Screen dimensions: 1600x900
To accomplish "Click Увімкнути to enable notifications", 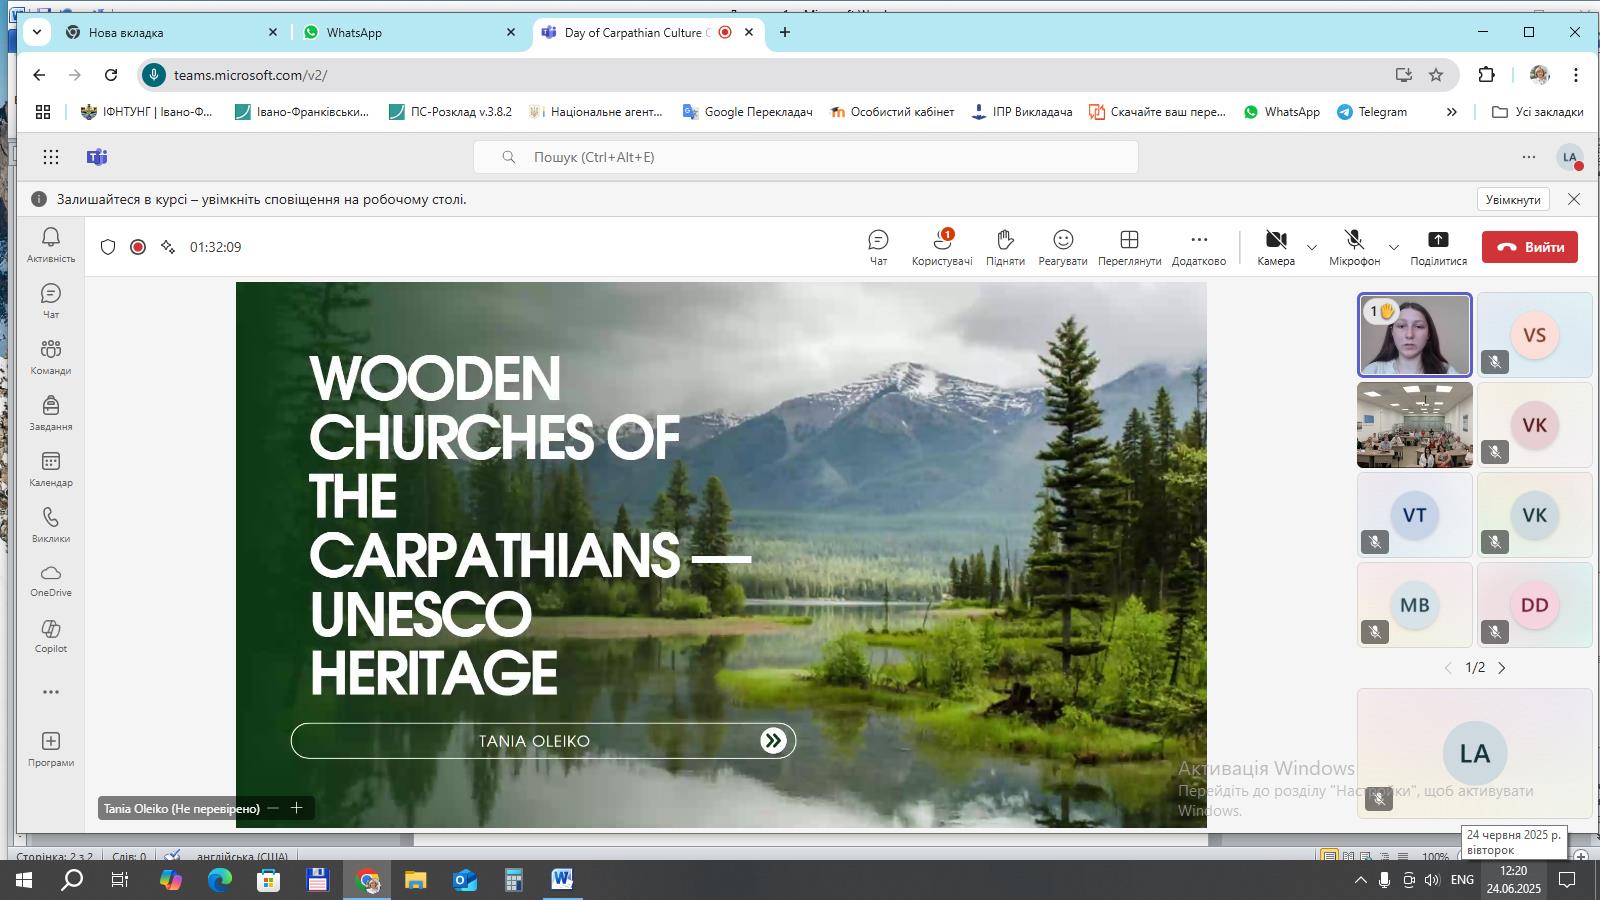I will (1513, 199).
